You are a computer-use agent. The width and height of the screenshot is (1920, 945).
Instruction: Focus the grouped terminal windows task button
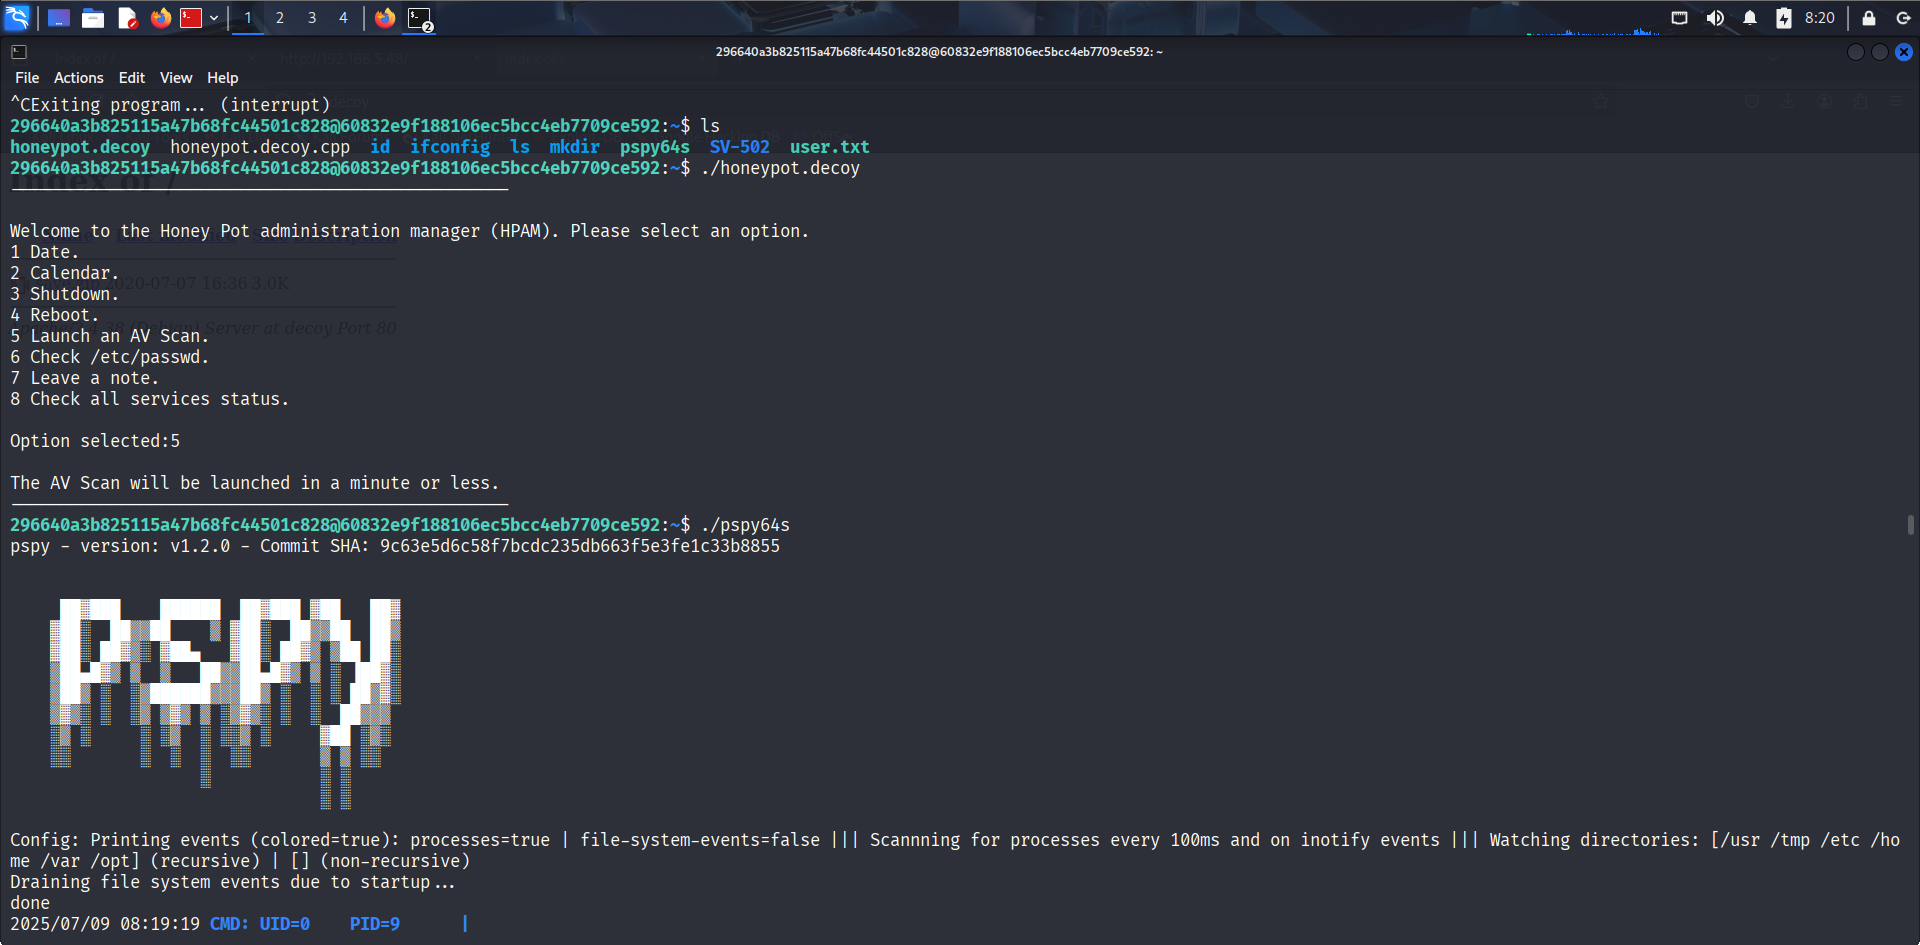[420, 19]
